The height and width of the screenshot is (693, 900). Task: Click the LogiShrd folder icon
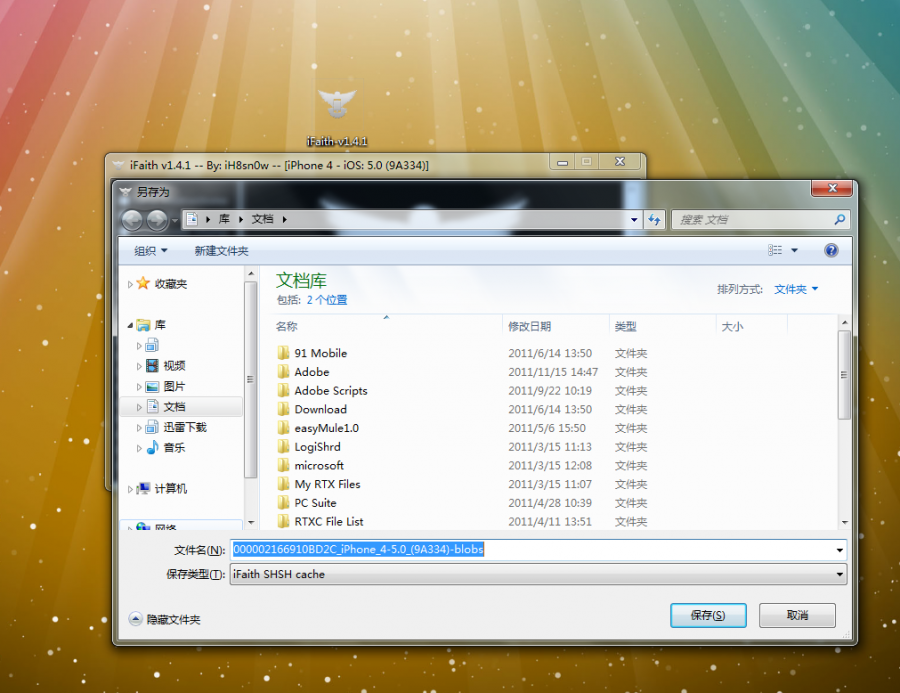[x=283, y=446]
